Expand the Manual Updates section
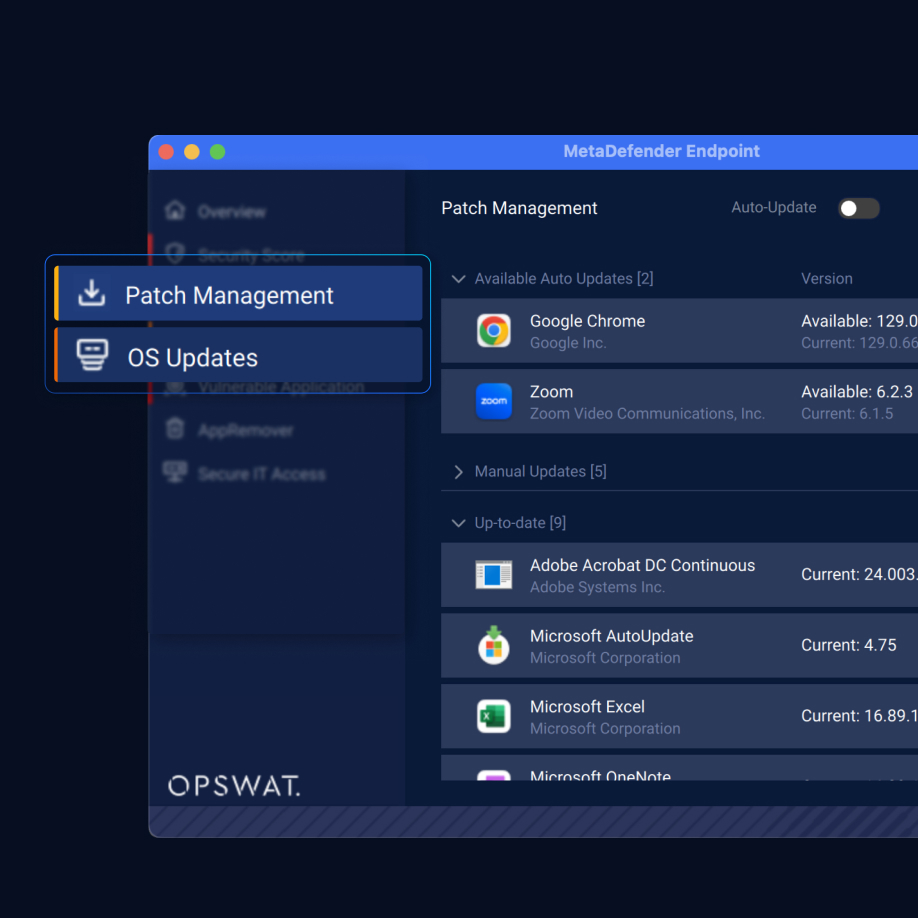918x918 pixels. pos(458,472)
